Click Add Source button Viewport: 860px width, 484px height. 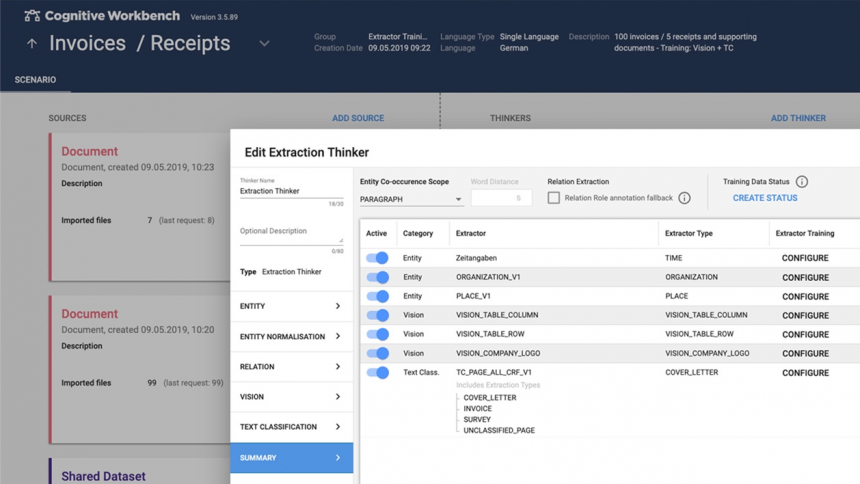pyautogui.click(x=358, y=118)
